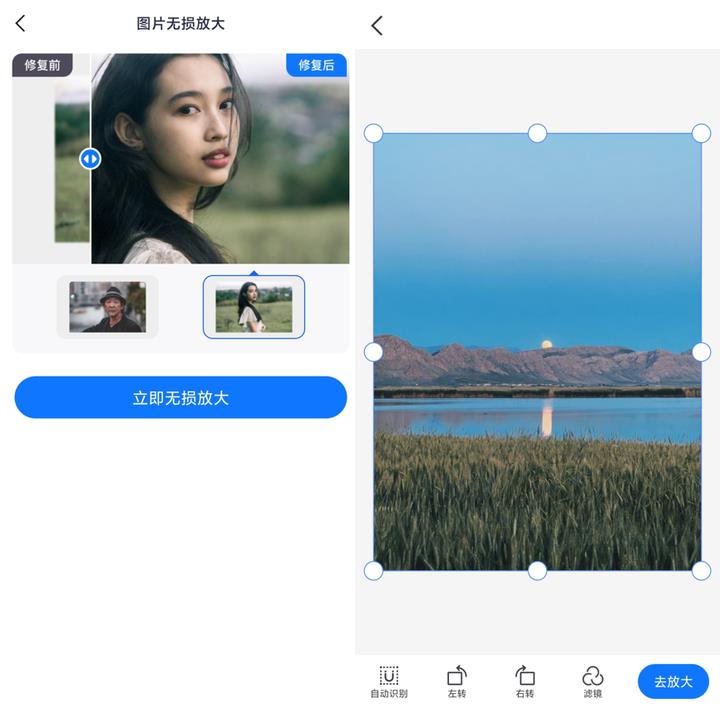Click the restored portrait preview image
The height and width of the screenshot is (709, 720).
220,158
